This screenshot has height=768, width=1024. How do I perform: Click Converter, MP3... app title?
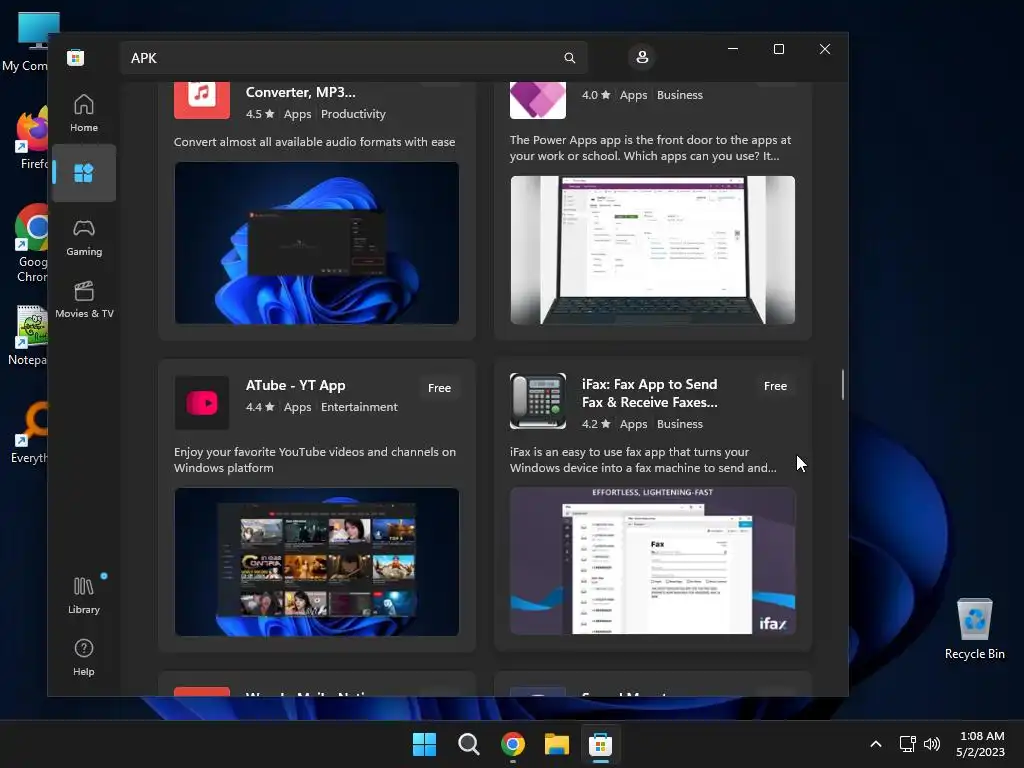[300, 92]
